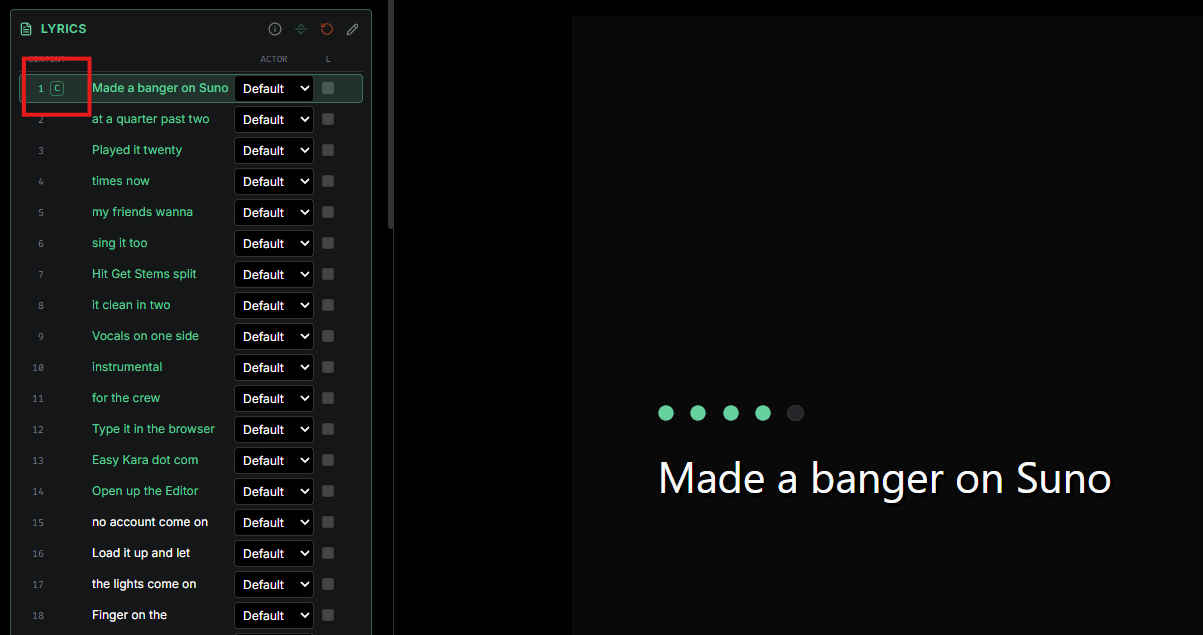Choose actor for the "instrumental" line
This screenshot has height=635, width=1203.
pos(274,367)
